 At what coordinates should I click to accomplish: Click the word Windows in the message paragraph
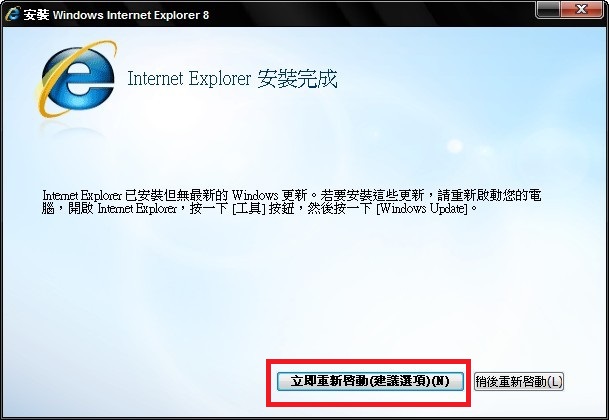tap(255, 195)
